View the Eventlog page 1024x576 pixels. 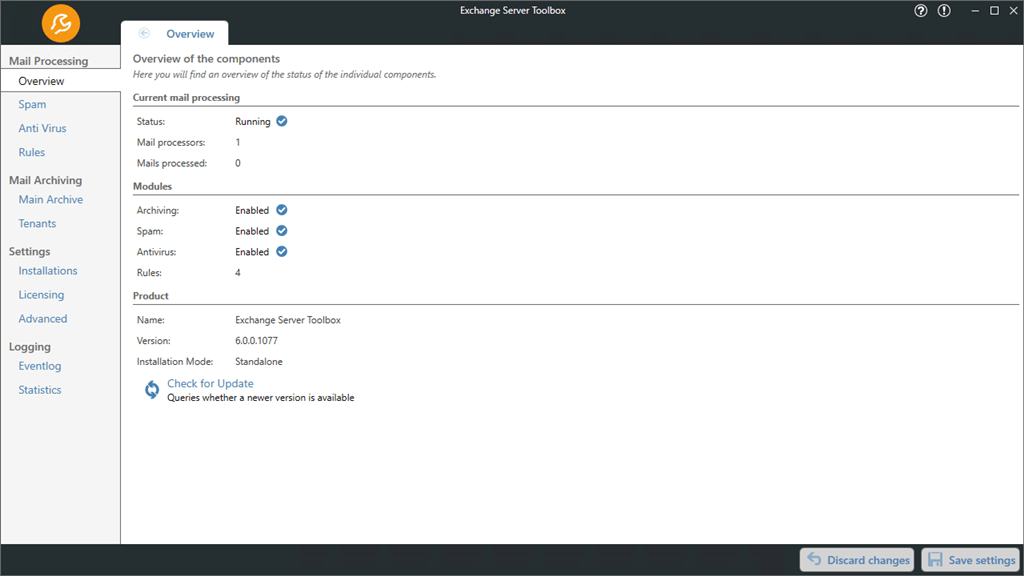click(39, 366)
